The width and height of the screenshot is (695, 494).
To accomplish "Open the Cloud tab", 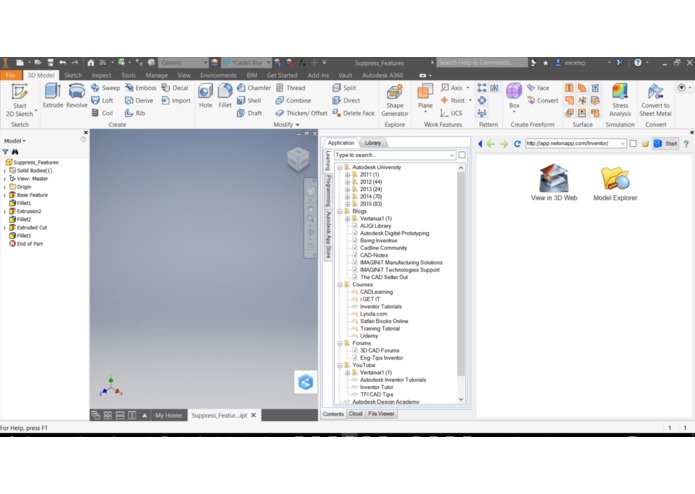I will click(355, 414).
